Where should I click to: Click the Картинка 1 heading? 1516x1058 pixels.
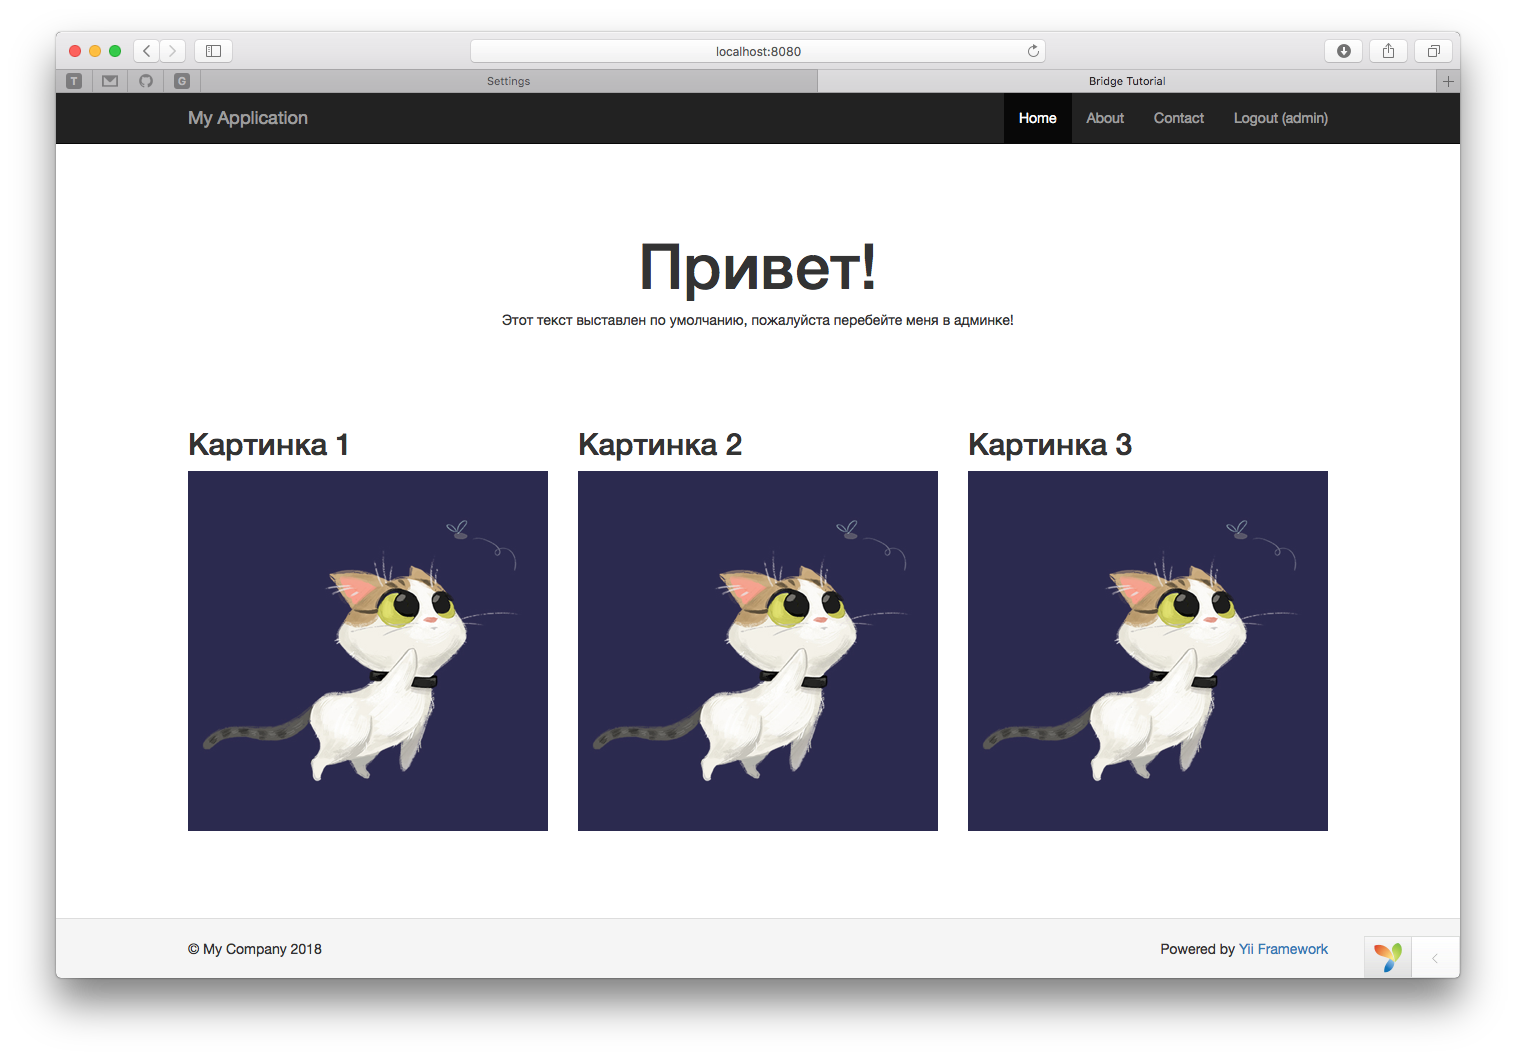268,444
